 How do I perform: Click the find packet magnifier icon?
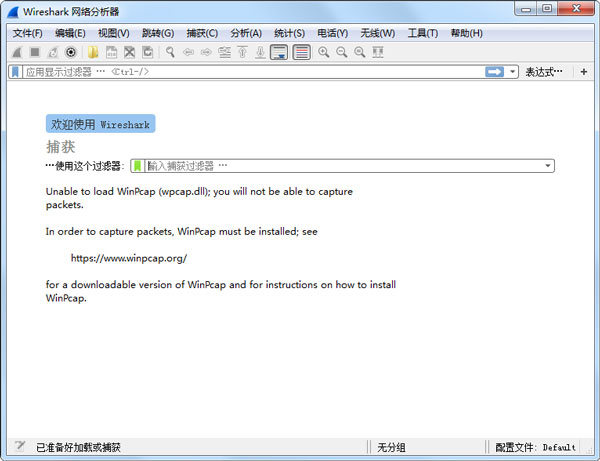170,52
